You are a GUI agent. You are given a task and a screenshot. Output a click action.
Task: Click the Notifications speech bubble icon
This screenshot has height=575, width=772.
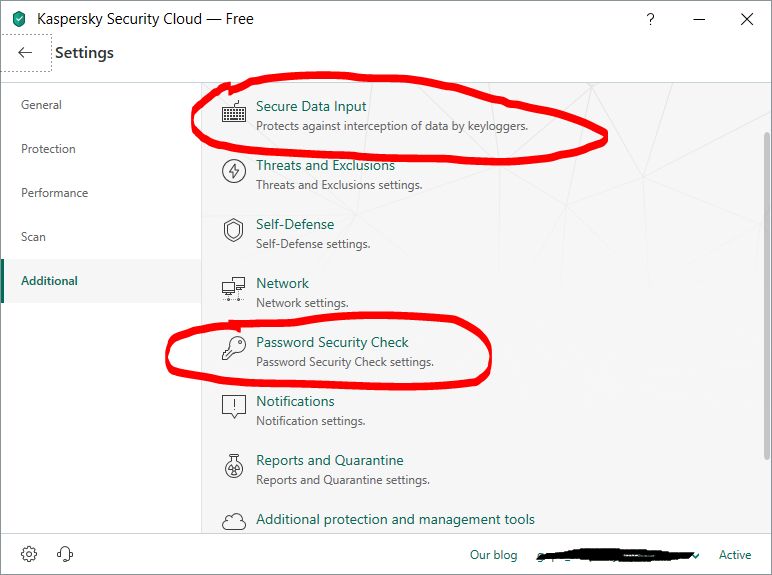pos(234,407)
